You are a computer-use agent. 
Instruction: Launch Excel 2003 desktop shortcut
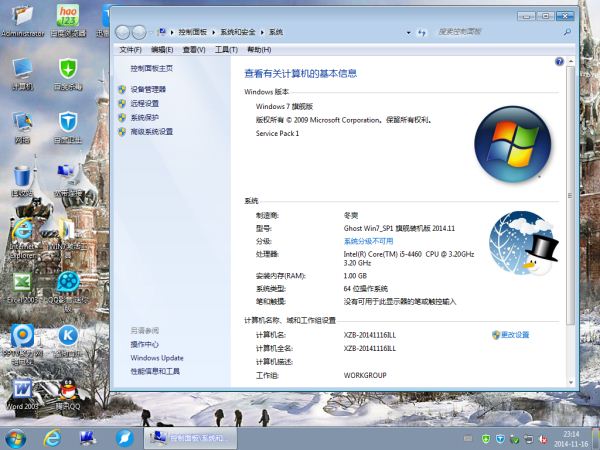(x=22, y=288)
